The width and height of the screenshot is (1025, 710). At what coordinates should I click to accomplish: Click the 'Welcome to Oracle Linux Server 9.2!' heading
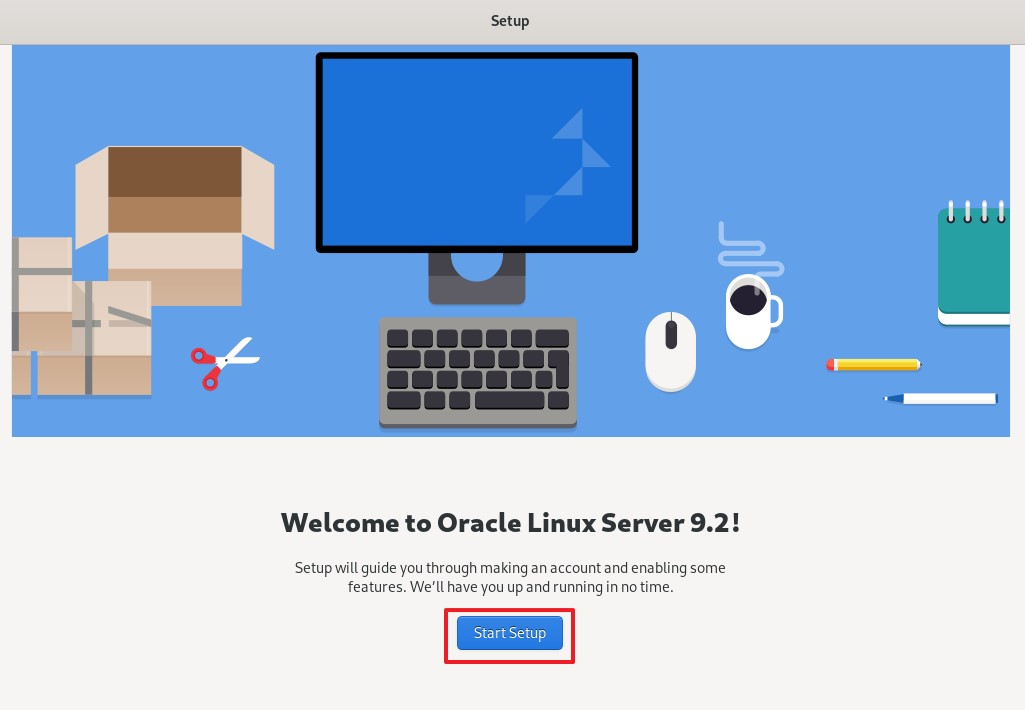tap(510, 523)
